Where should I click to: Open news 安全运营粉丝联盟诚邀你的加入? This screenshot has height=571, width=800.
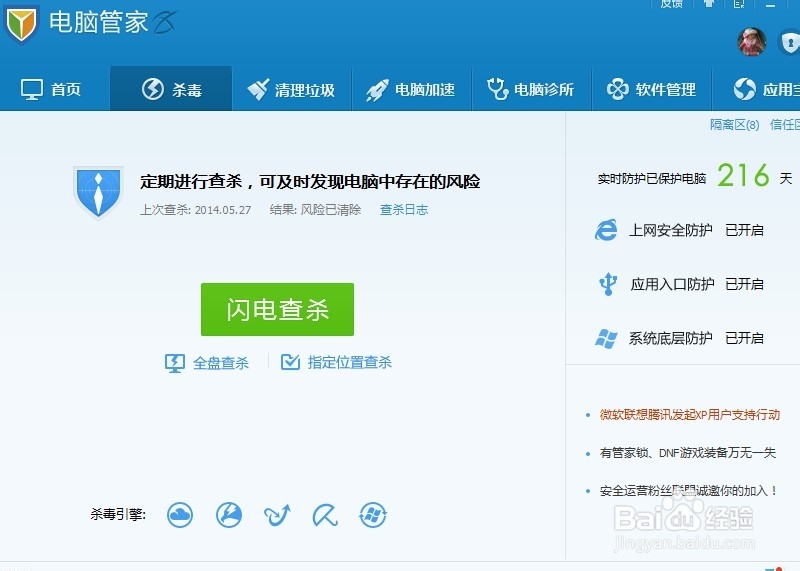pos(688,491)
